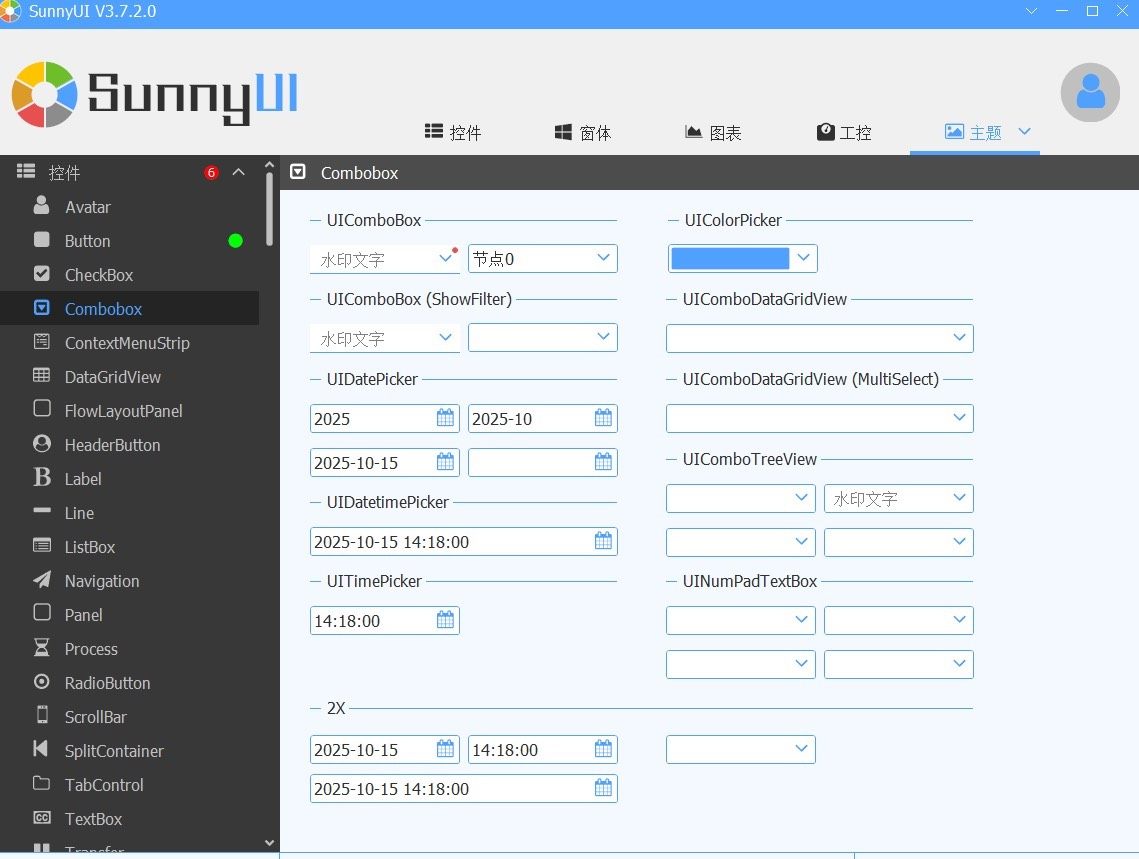This screenshot has width=1139, height=859.
Task: Open the 节点0 combo box dropdown
Action: (603, 258)
